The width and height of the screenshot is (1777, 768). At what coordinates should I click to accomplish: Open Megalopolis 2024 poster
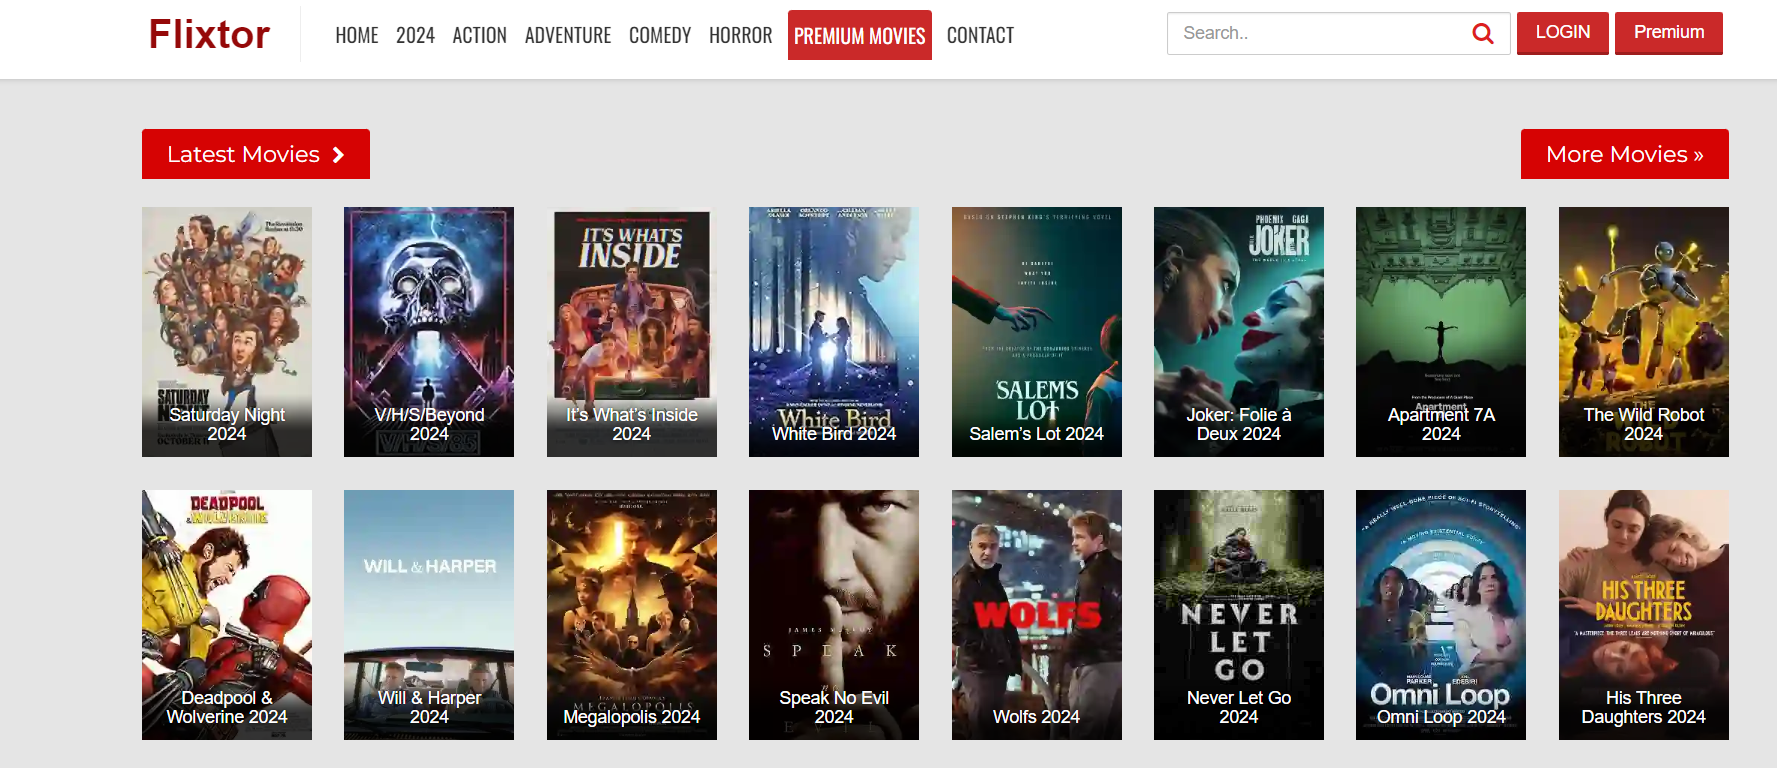(632, 615)
